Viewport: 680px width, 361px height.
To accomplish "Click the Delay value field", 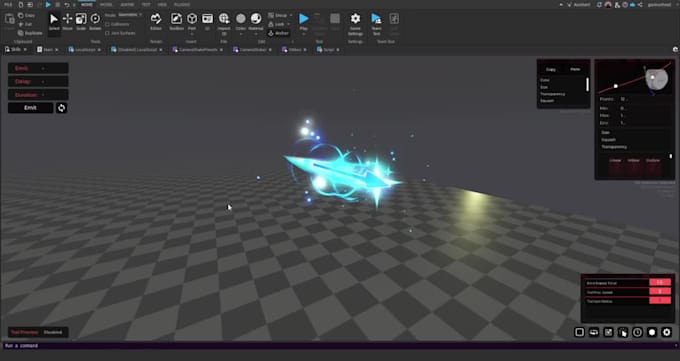I will (x=38, y=82).
